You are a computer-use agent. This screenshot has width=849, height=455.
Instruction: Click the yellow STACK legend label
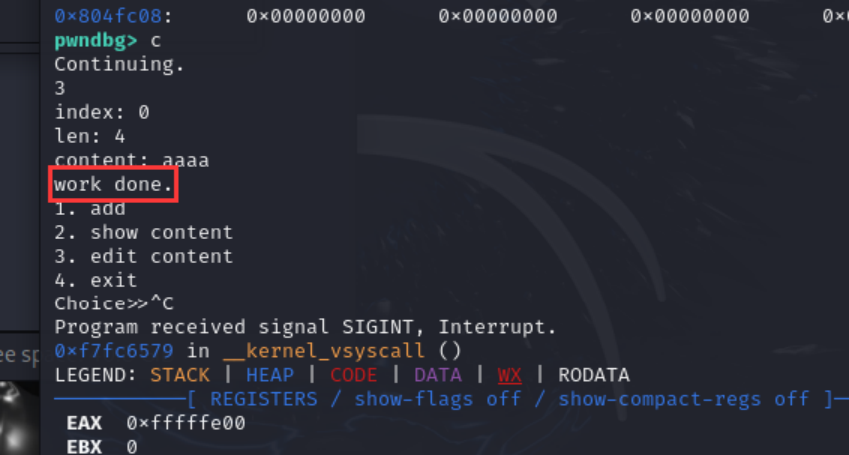click(180, 375)
